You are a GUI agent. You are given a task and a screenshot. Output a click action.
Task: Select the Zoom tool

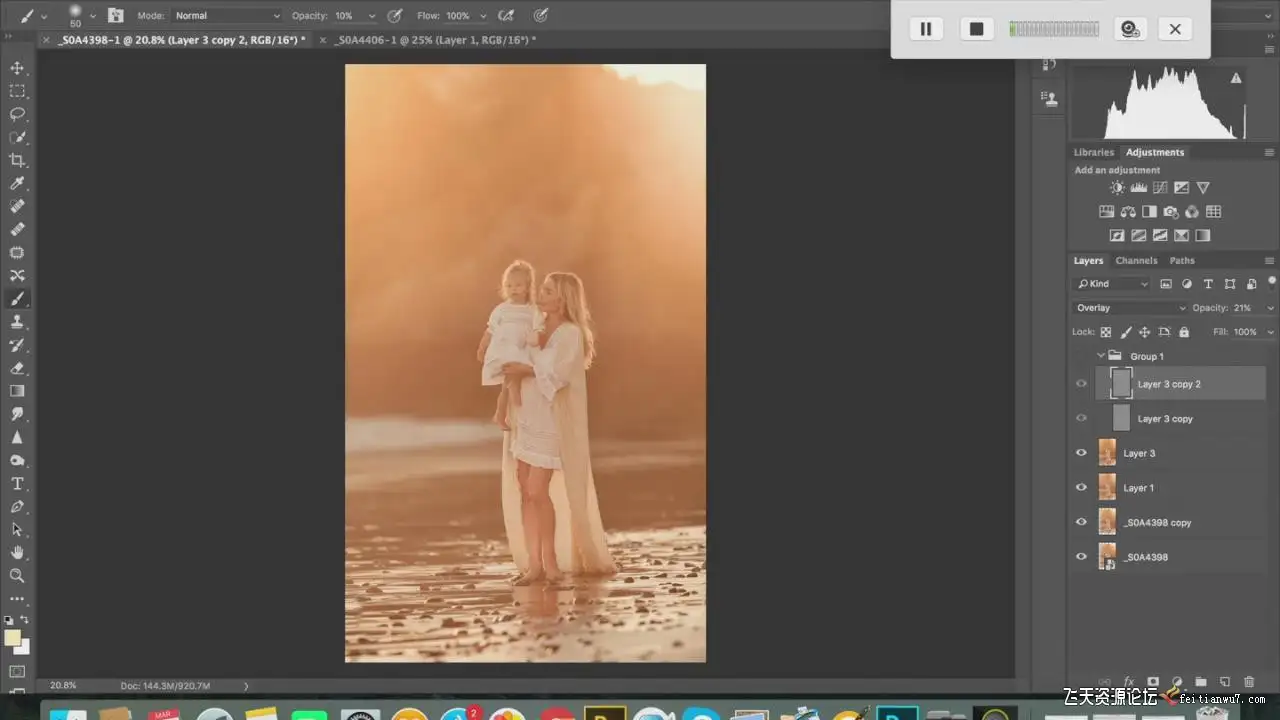(17, 576)
